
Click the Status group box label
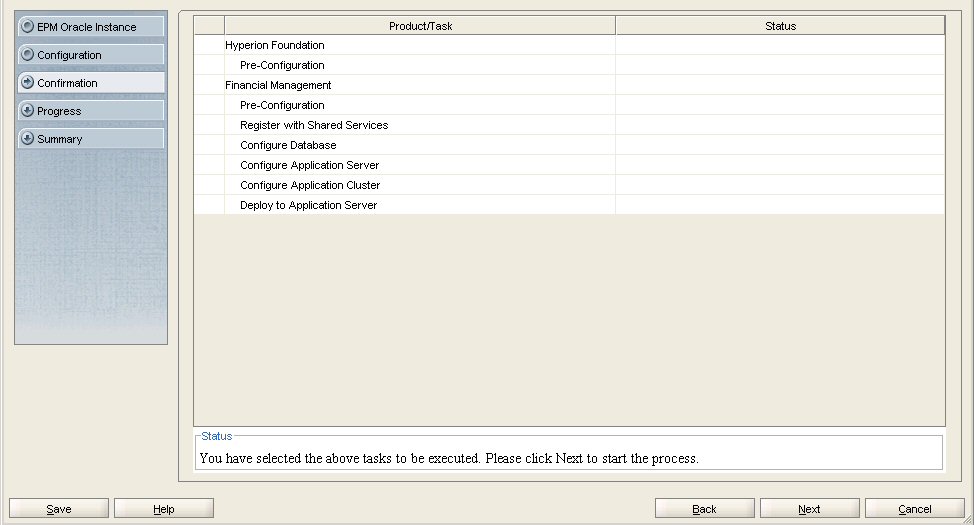tap(217, 436)
